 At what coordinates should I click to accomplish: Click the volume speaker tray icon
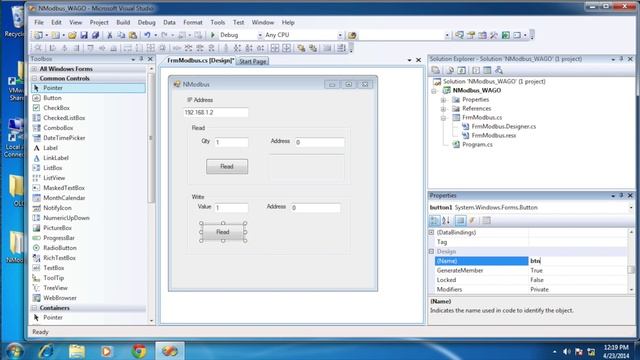point(567,351)
